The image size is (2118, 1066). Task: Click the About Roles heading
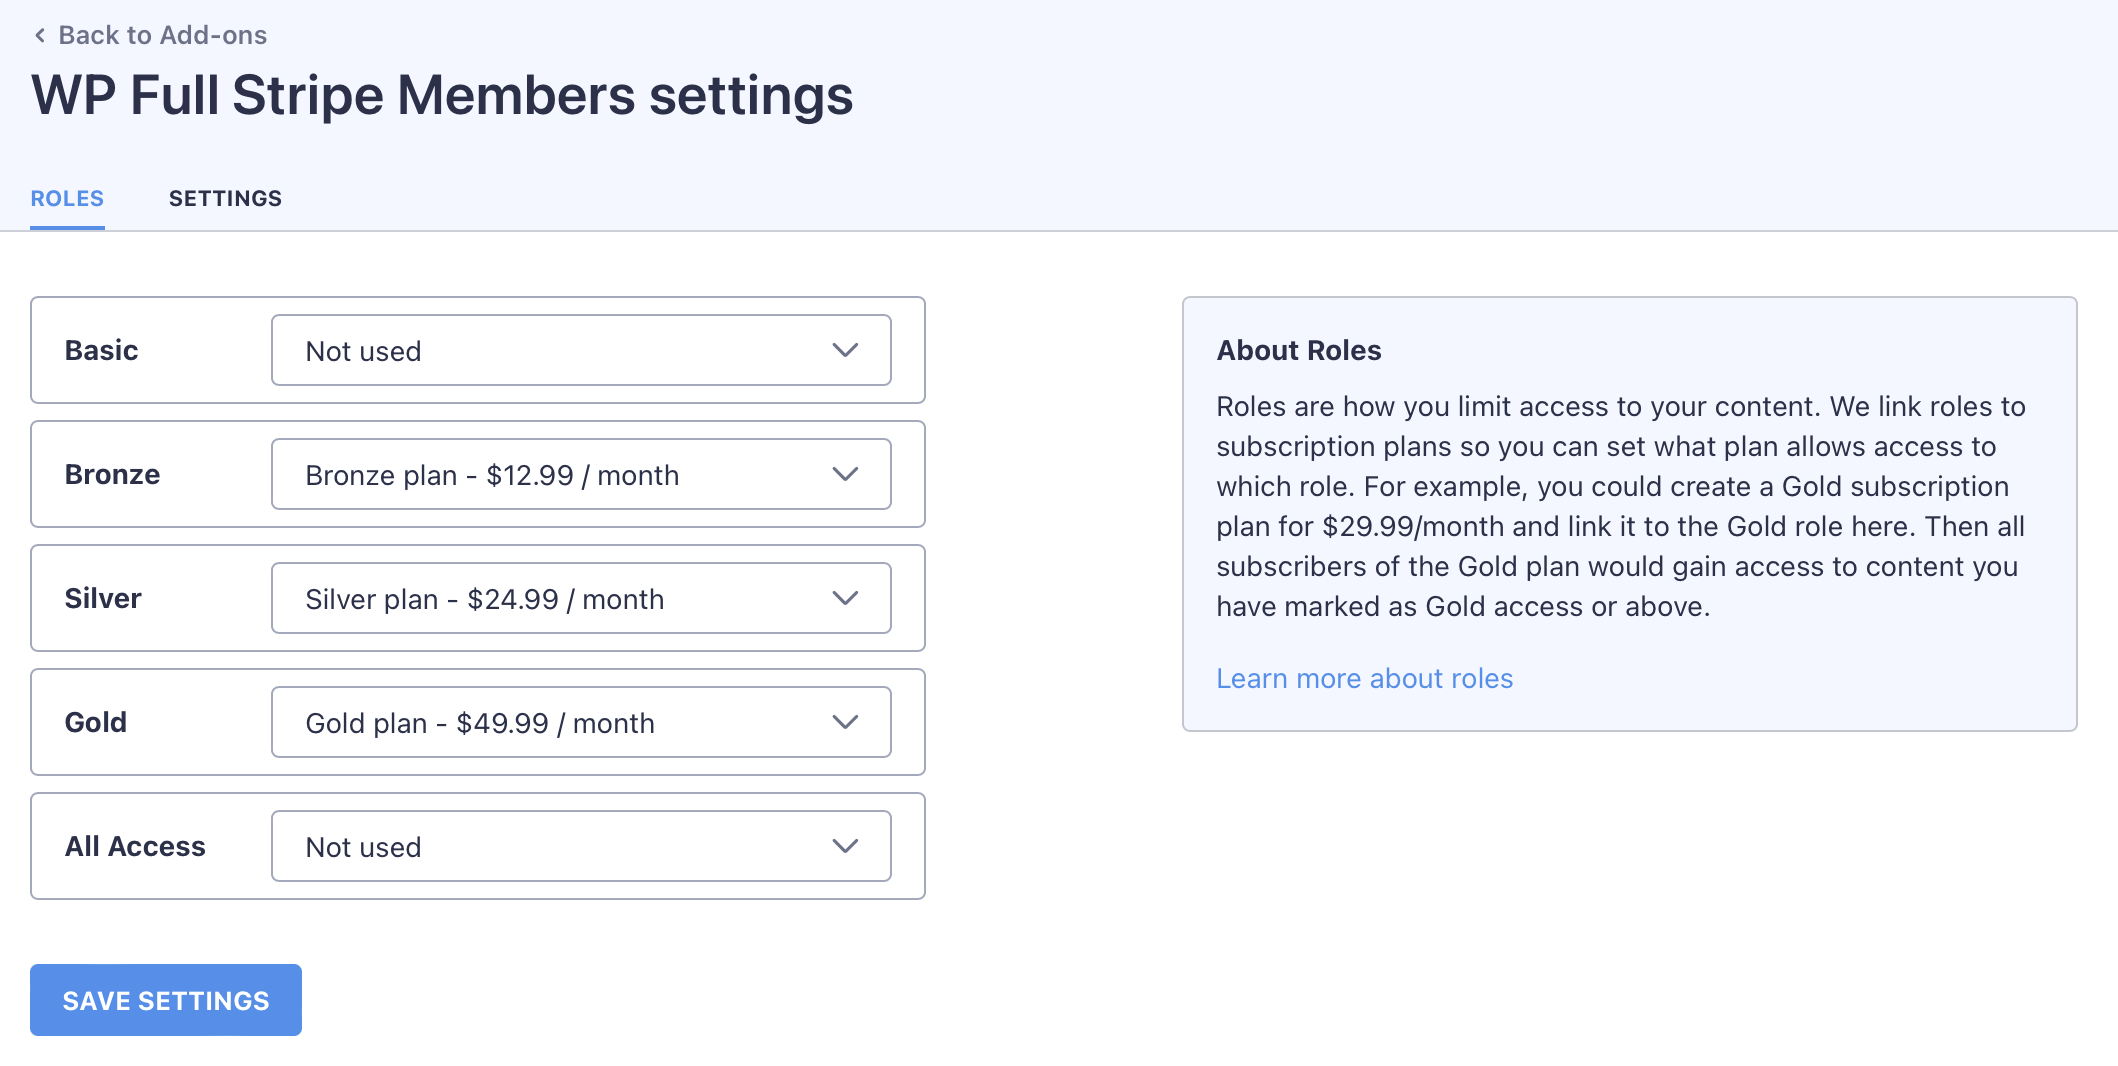pyautogui.click(x=1298, y=351)
